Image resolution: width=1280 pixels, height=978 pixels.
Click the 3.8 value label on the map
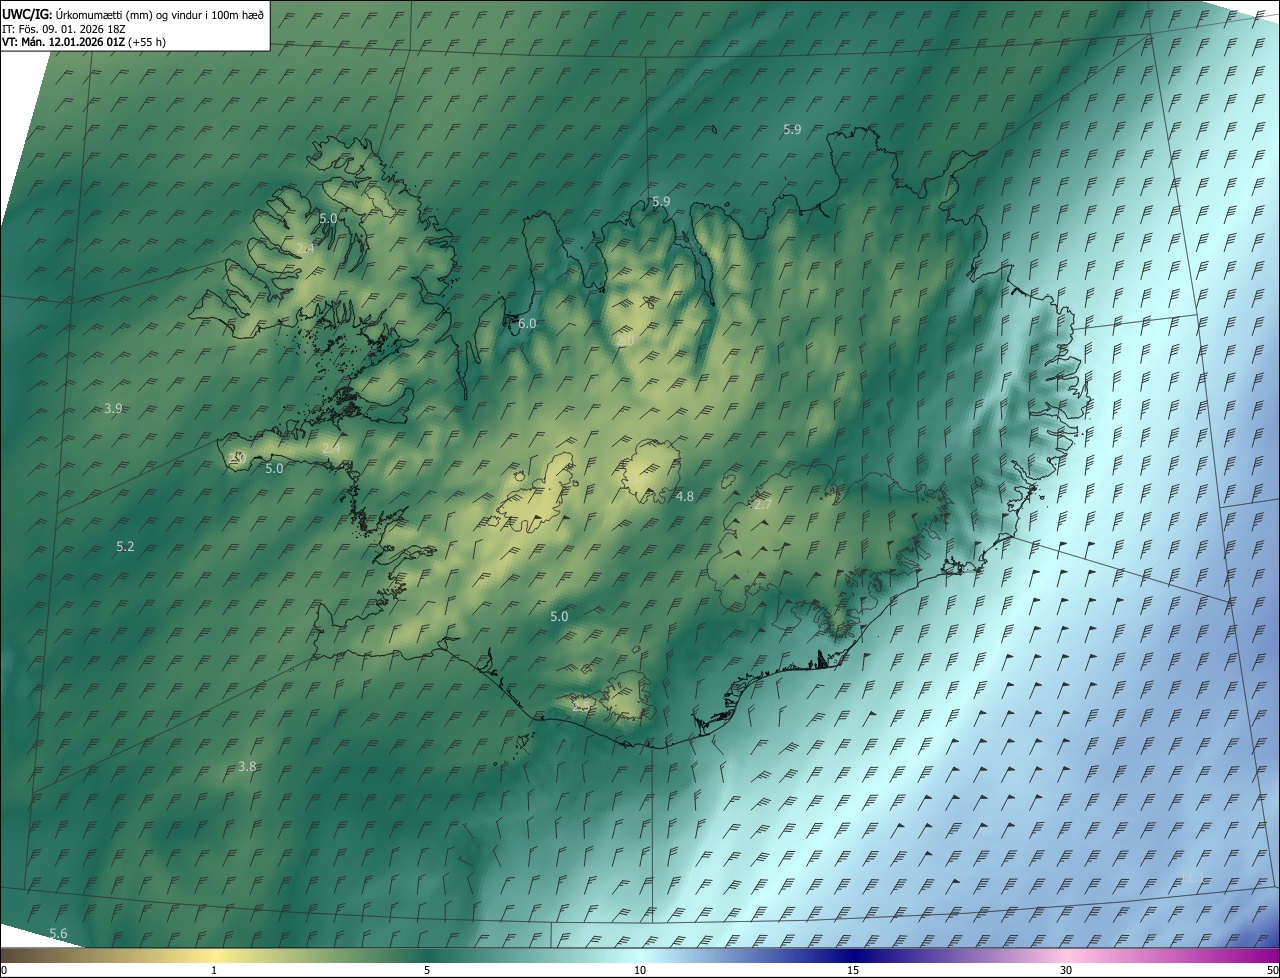point(247,767)
